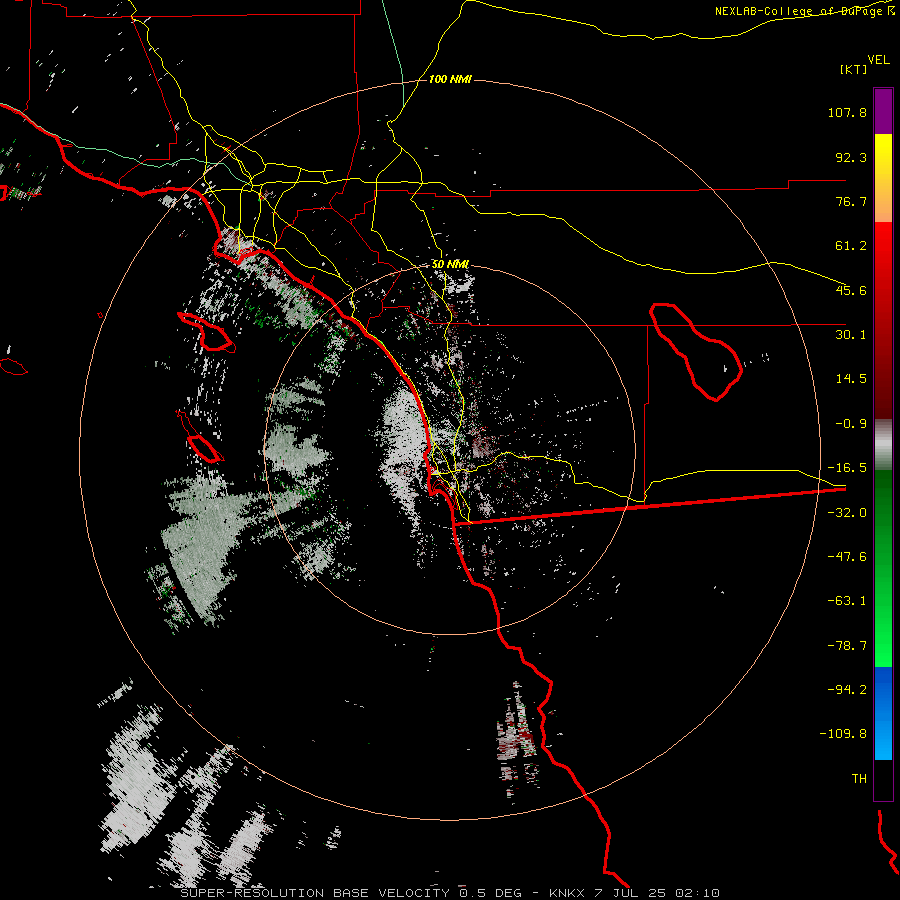Click the -32.0 scale value
This screenshot has height=900, width=900.
click(x=847, y=513)
